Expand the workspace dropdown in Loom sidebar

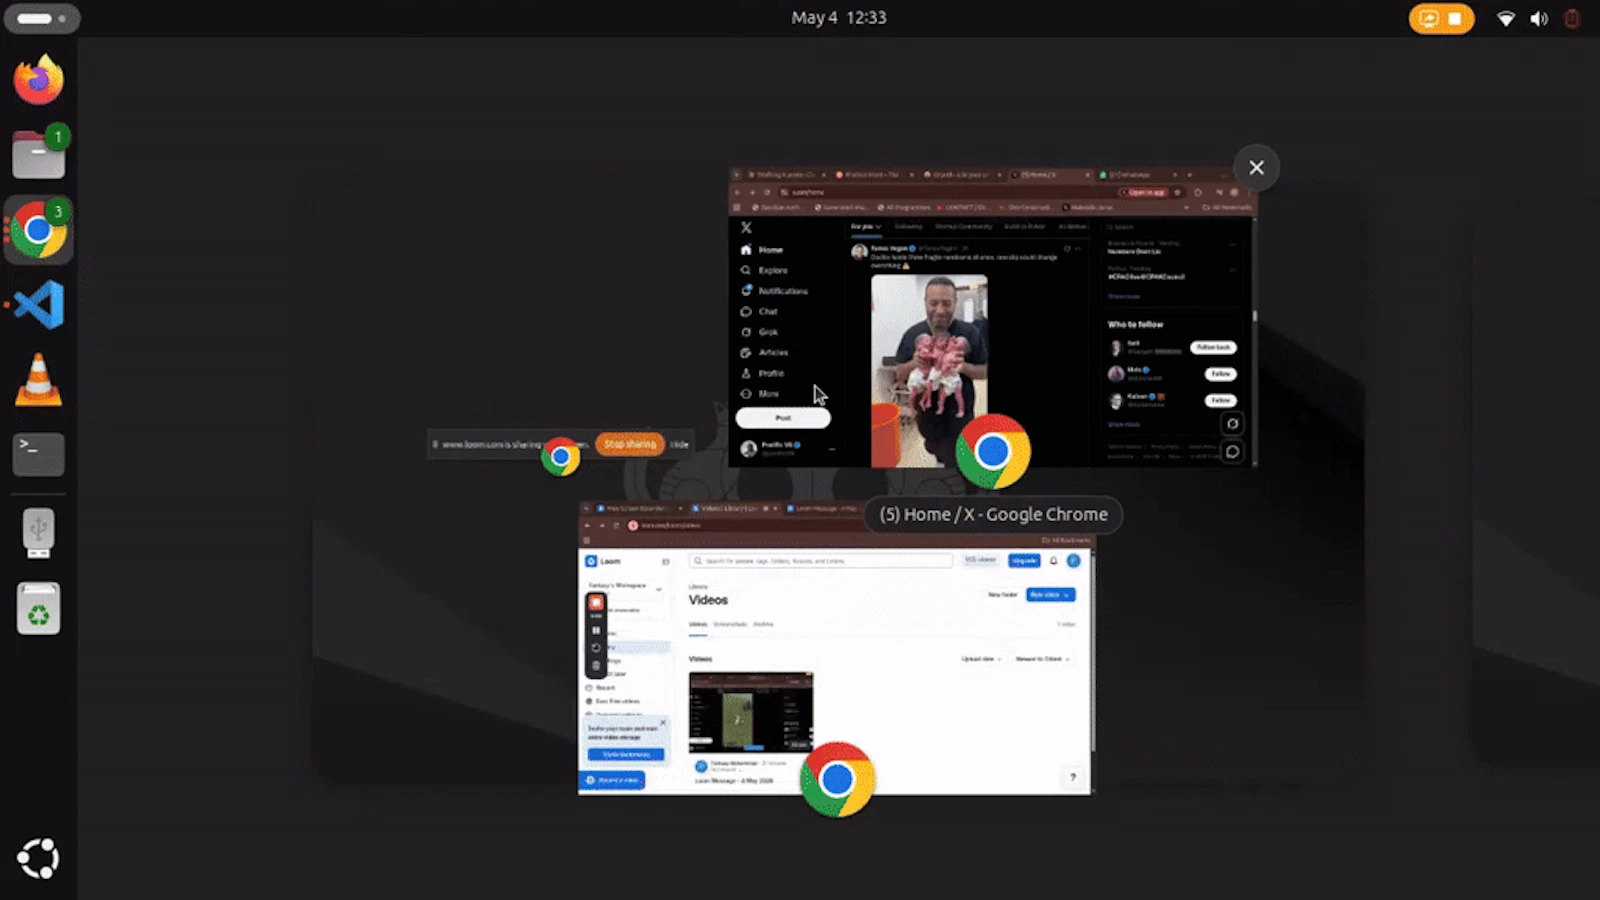pyautogui.click(x=657, y=587)
